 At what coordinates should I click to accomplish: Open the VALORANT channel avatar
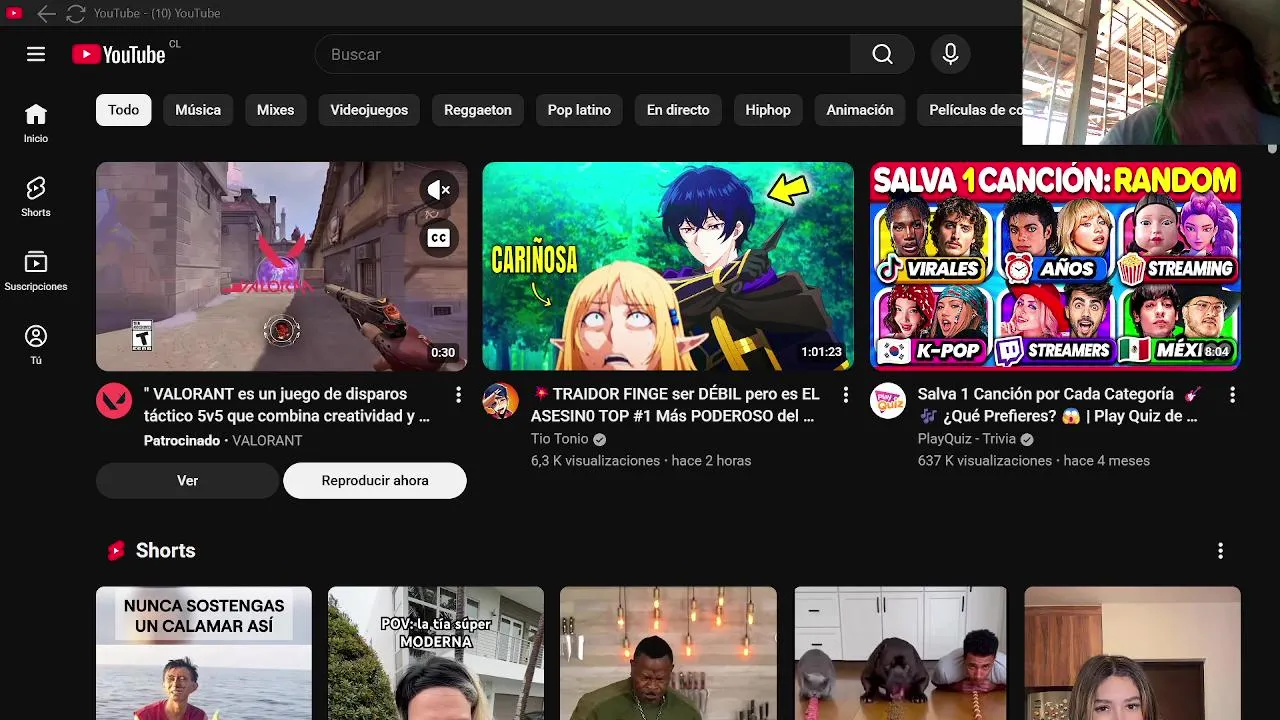pyautogui.click(x=114, y=400)
